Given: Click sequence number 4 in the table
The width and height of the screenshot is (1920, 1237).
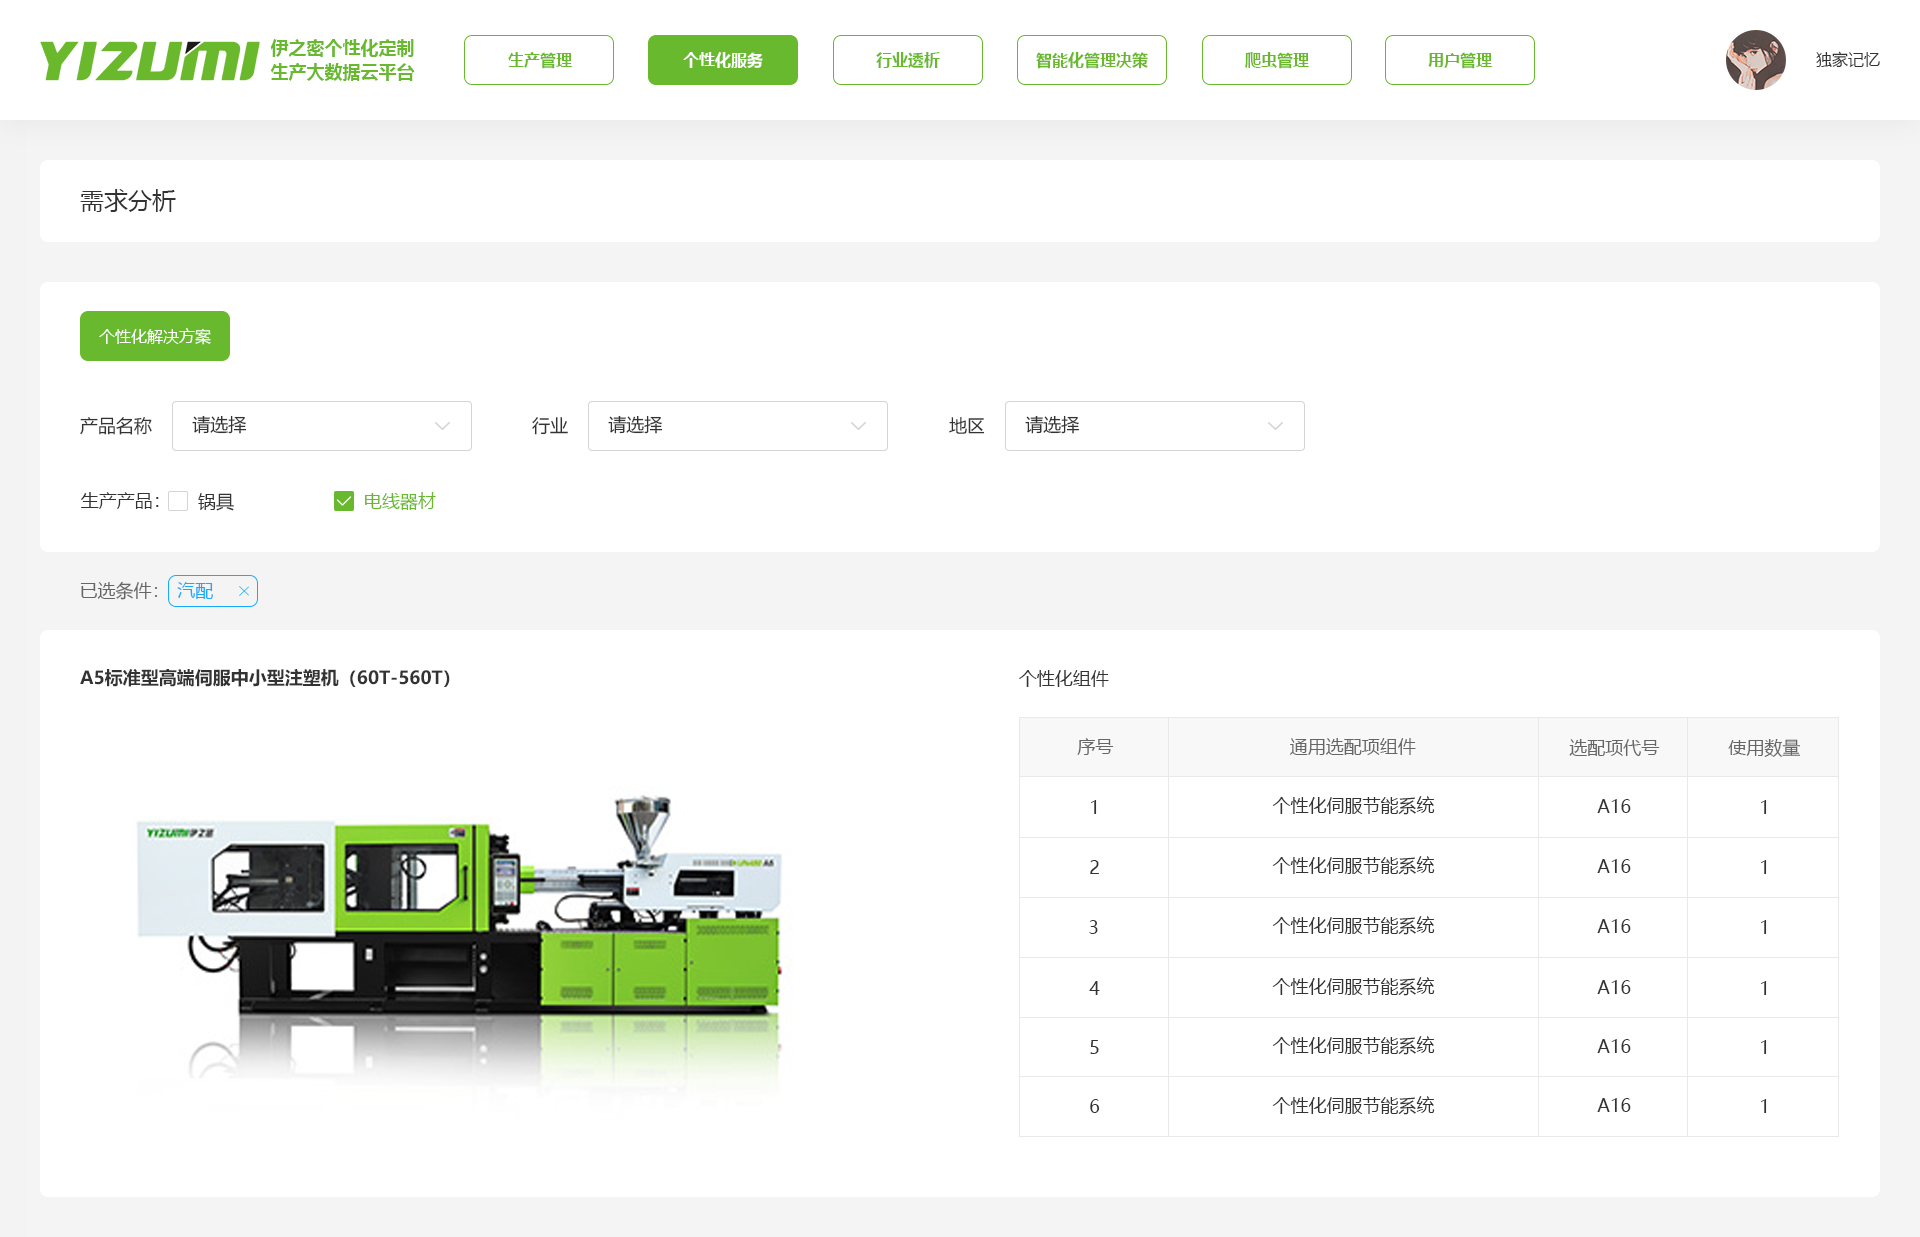Looking at the screenshot, I should click(x=1094, y=988).
